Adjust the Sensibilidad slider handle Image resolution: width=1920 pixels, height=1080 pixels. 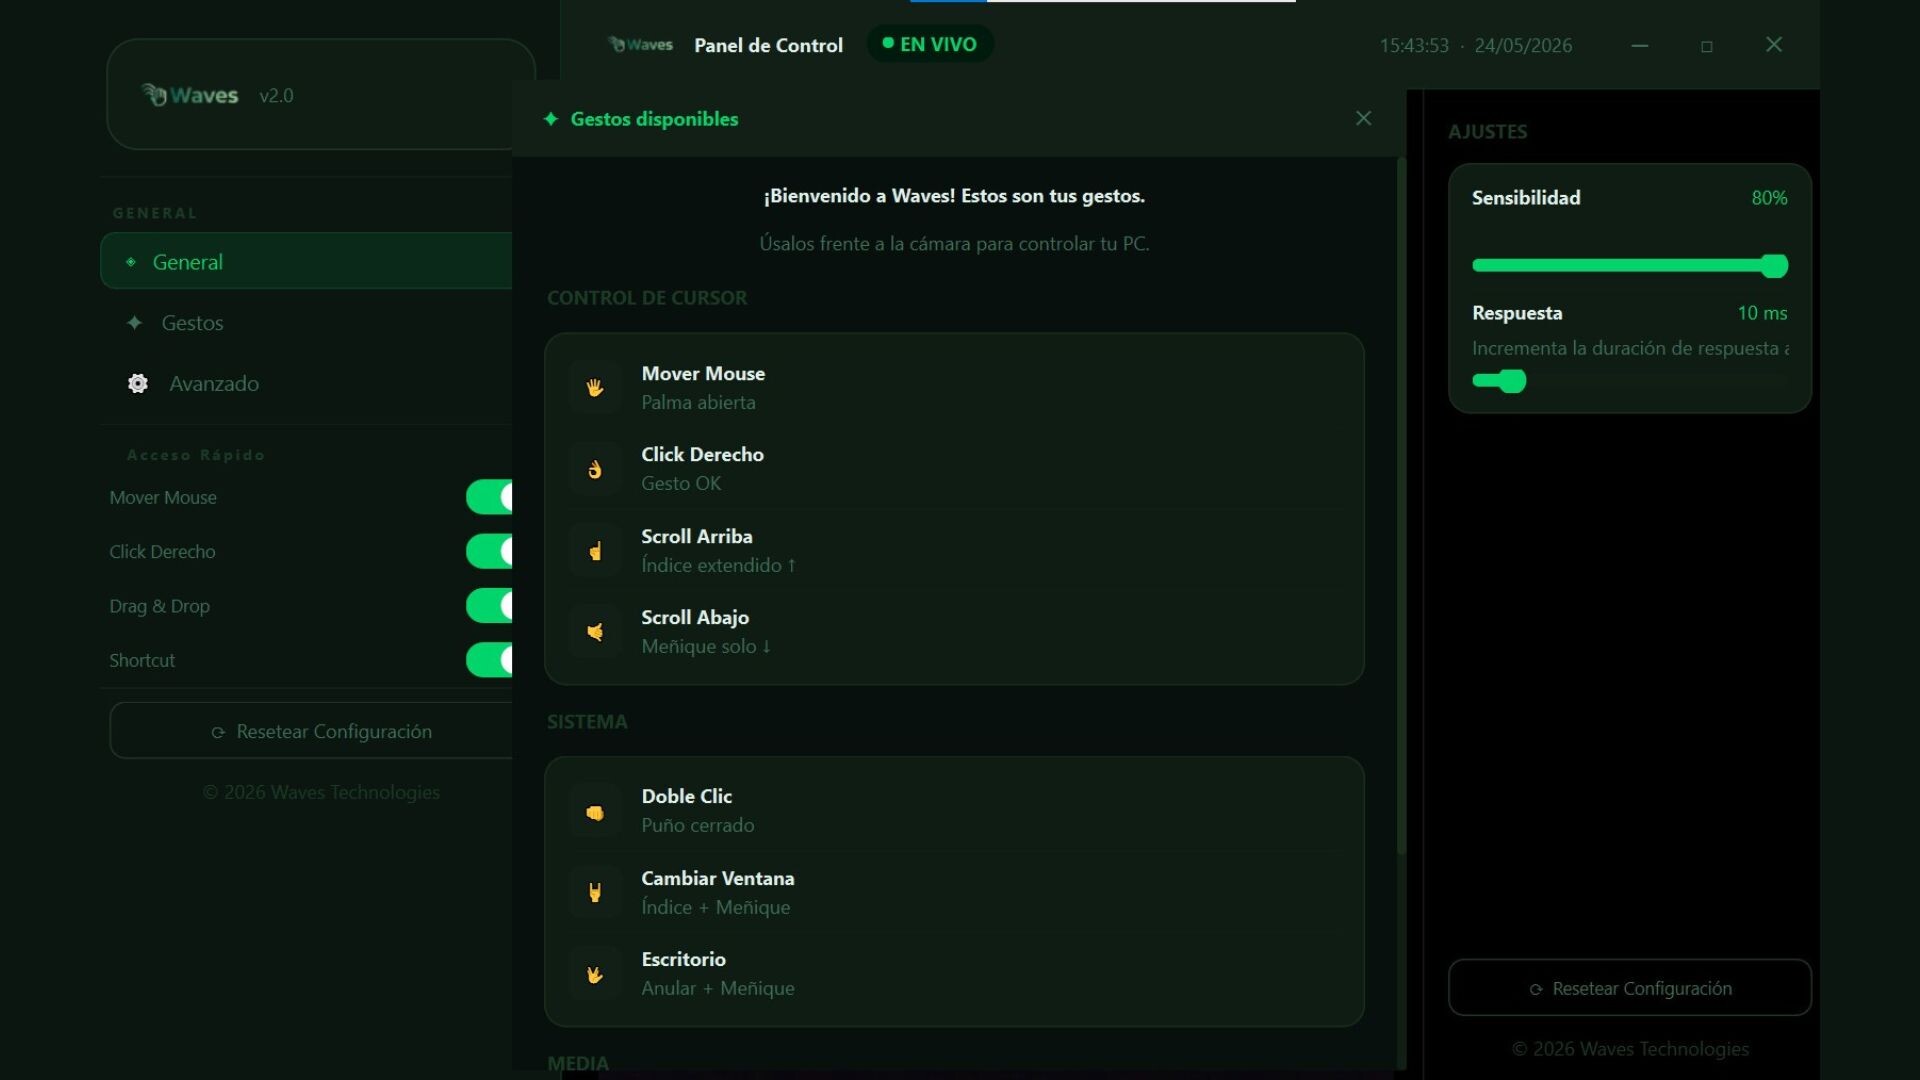tap(1775, 265)
